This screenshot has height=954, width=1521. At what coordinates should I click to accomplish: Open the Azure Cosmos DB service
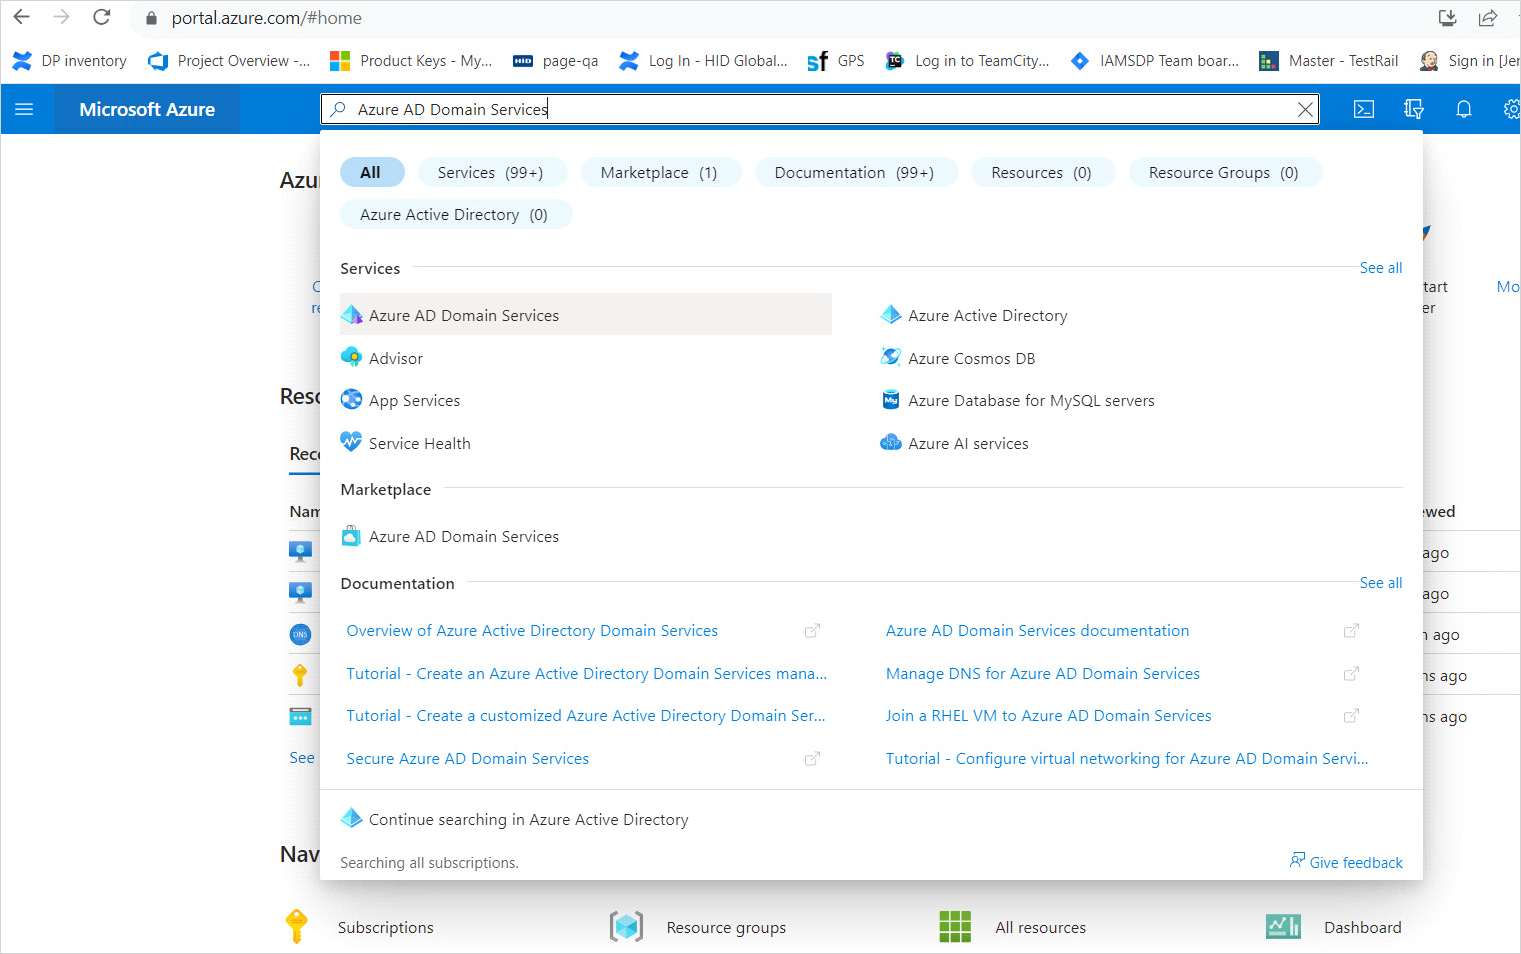(x=971, y=358)
